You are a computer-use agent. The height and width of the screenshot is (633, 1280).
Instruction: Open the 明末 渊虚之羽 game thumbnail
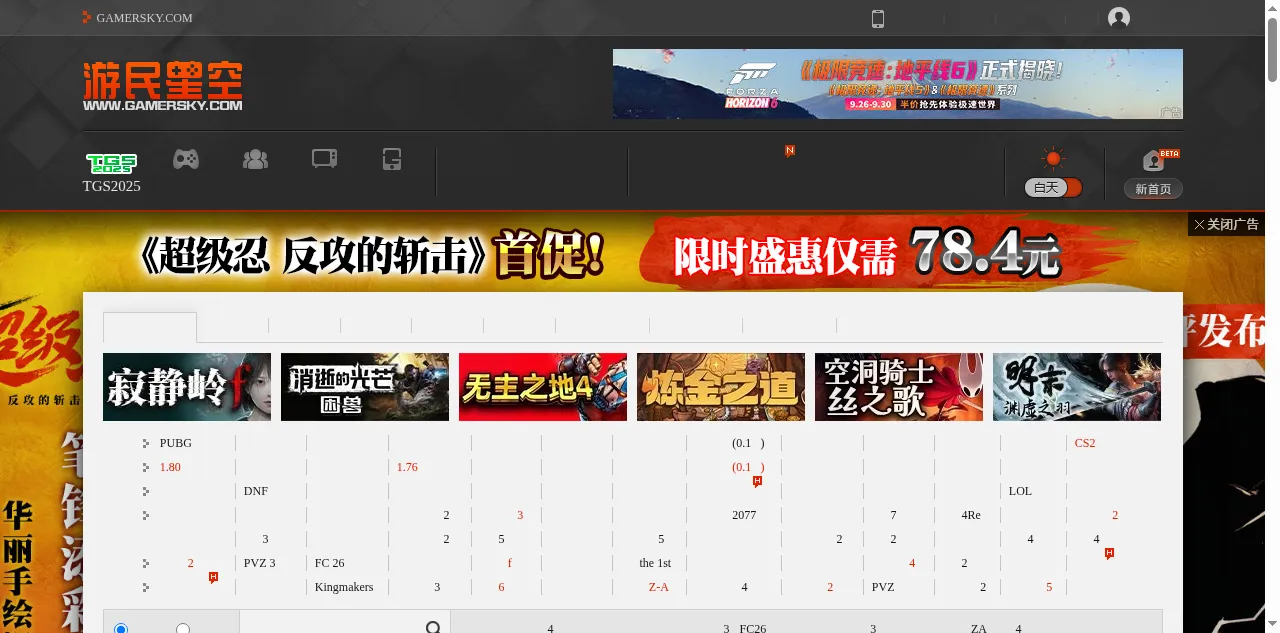(1077, 387)
